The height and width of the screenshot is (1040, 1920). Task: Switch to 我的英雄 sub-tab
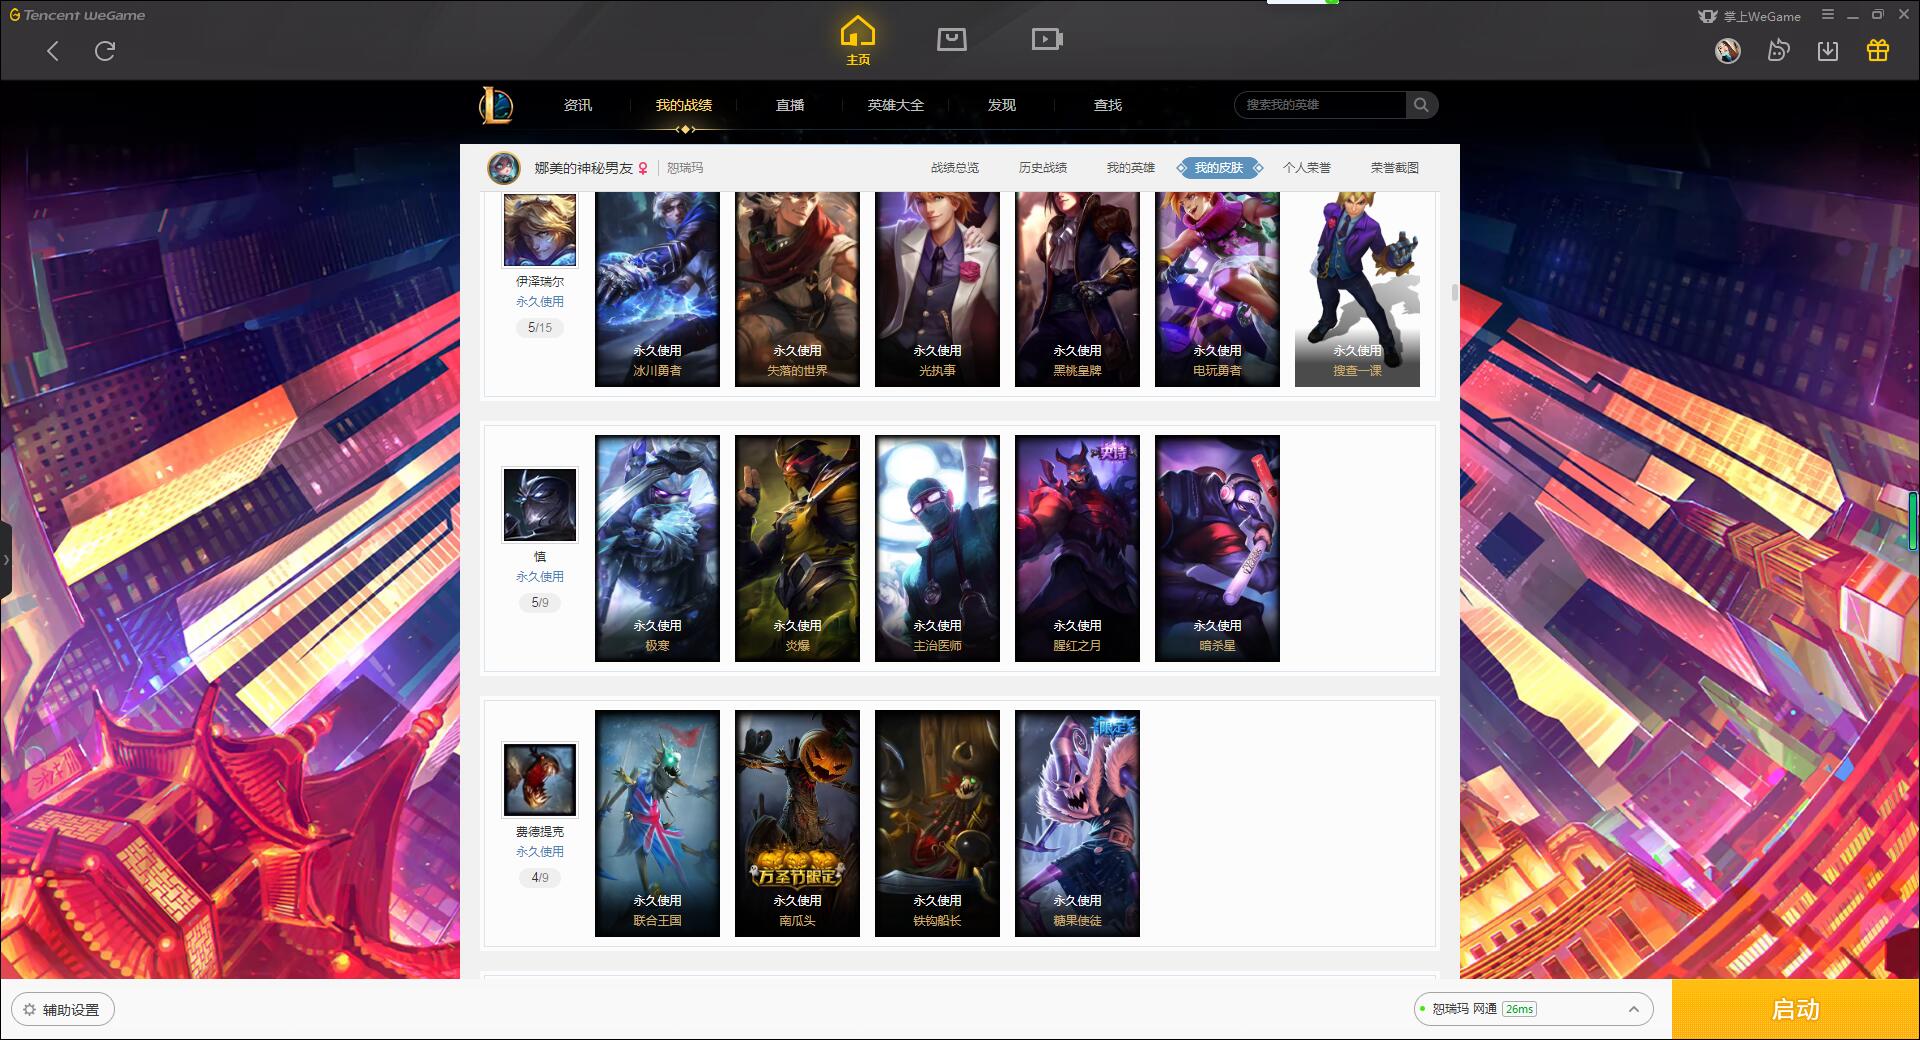click(1131, 168)
